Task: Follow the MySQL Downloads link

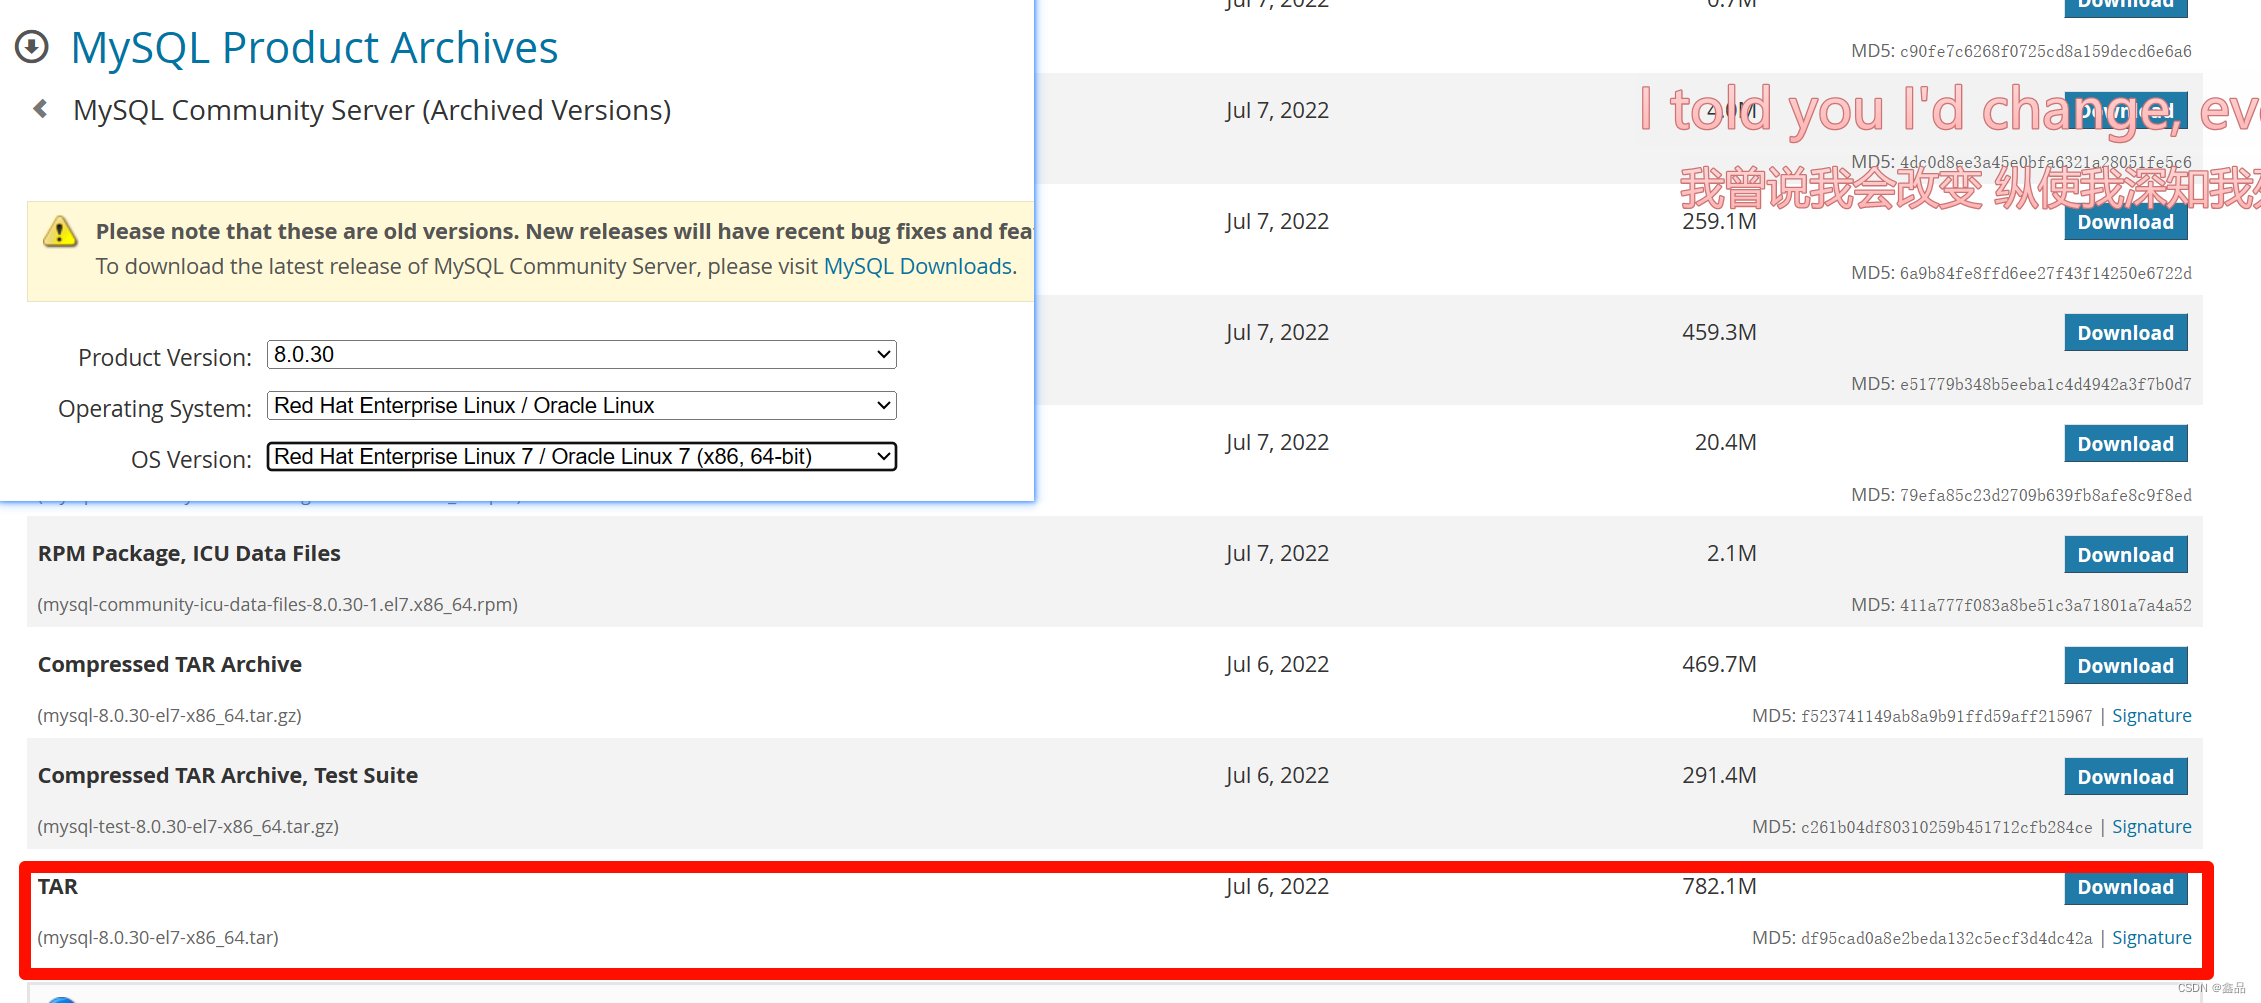Action: 917,266
